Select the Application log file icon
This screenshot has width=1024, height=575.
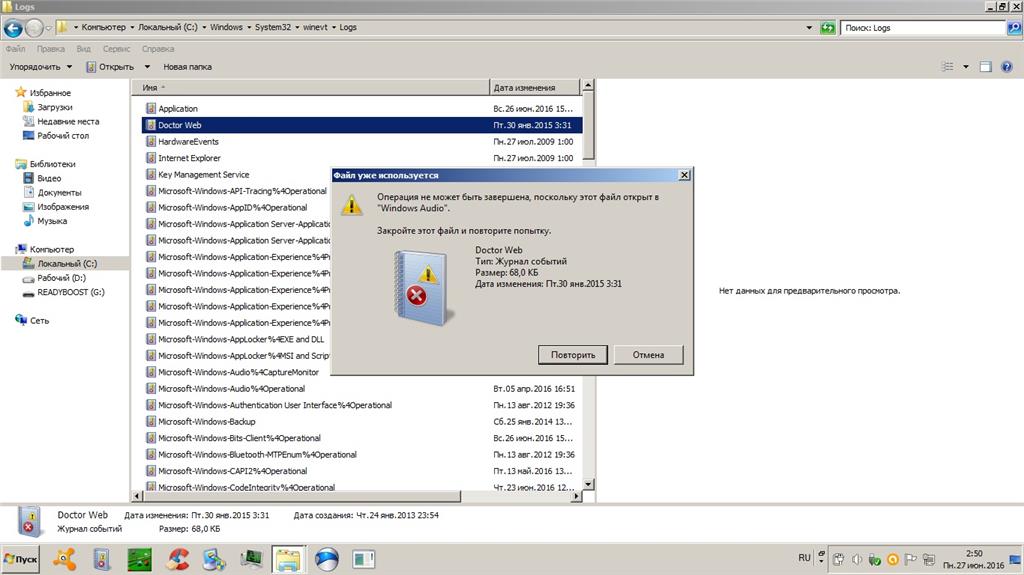point(151,108)
